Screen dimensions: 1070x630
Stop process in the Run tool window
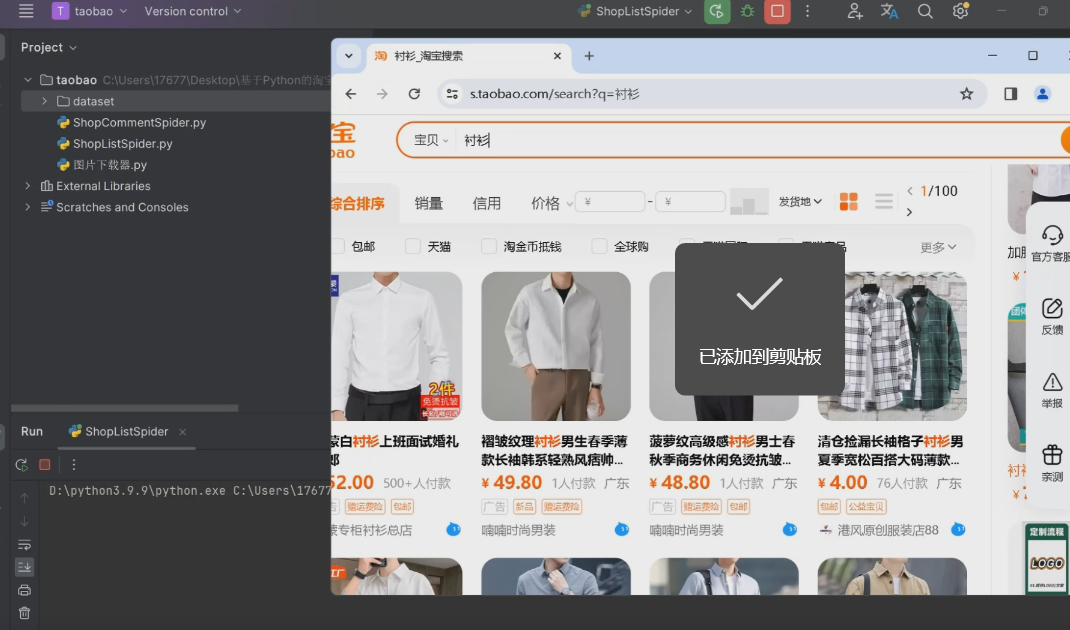point(45,465)
